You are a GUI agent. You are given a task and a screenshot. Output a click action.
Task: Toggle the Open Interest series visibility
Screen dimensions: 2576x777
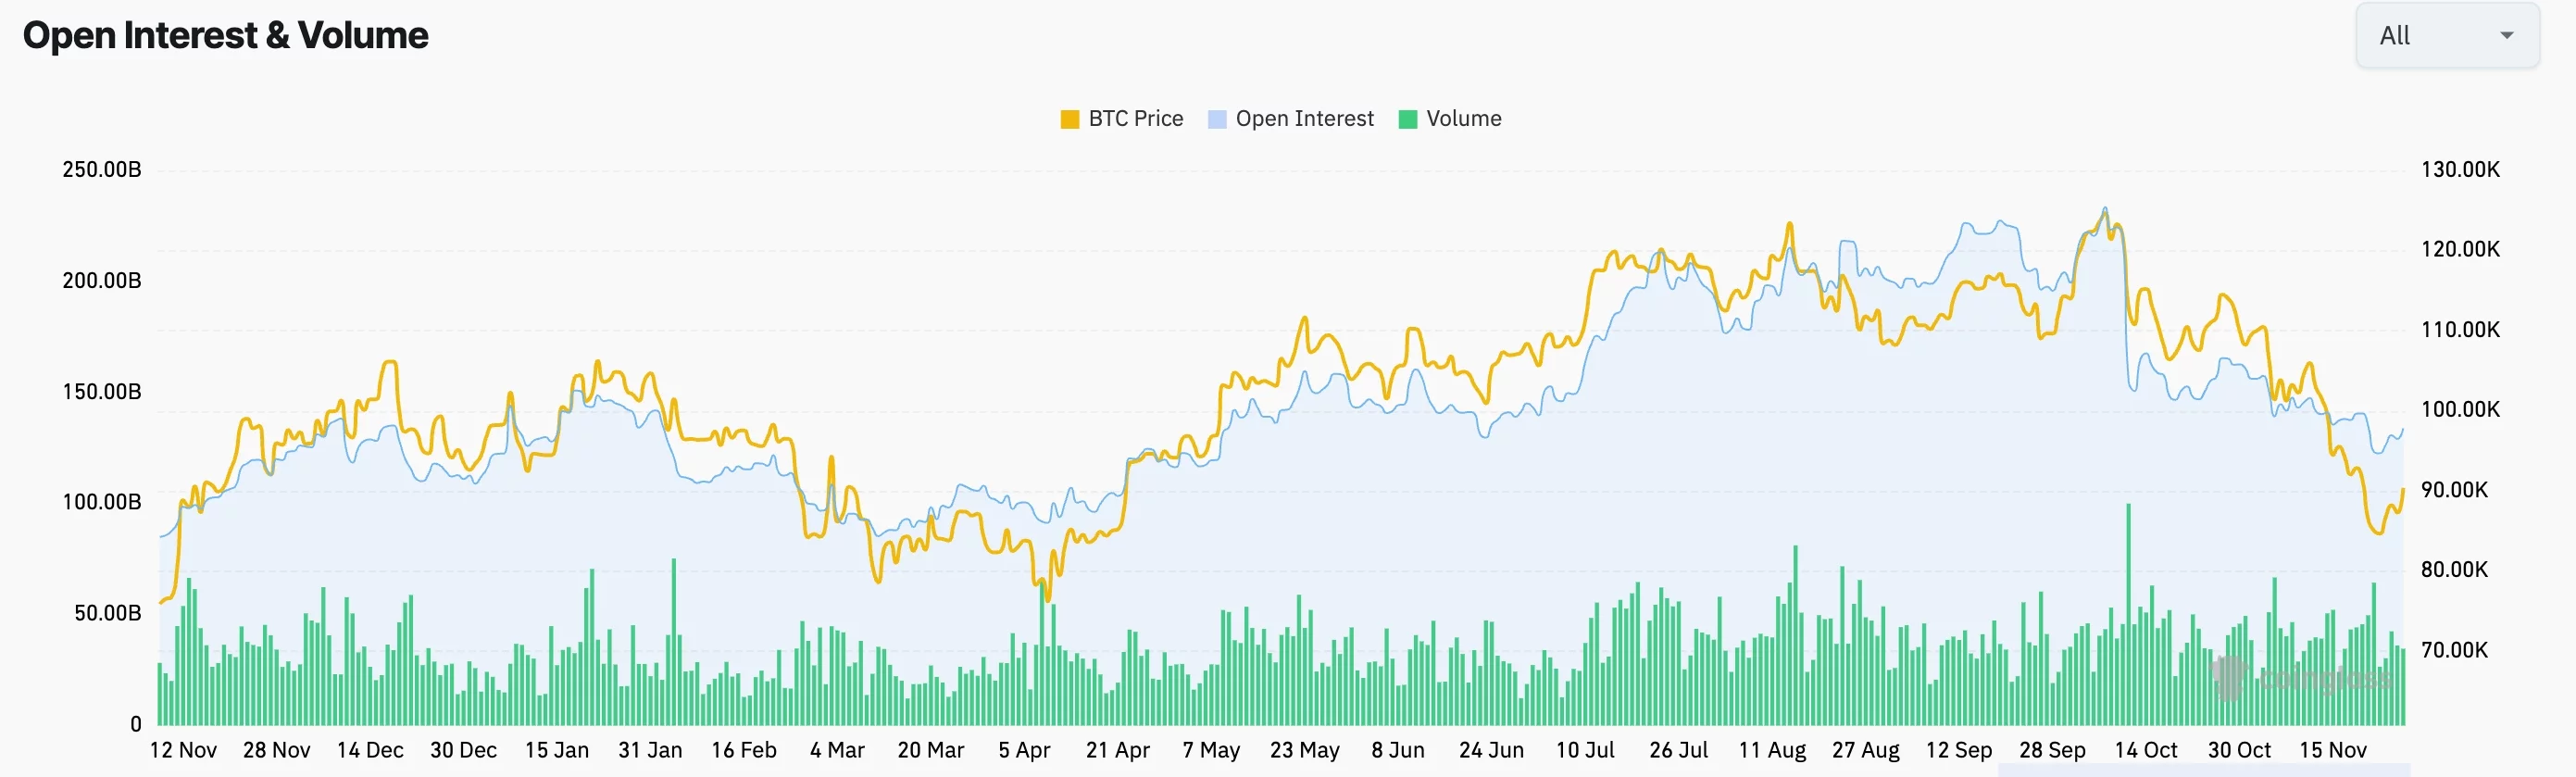(x=1305, y=118)
